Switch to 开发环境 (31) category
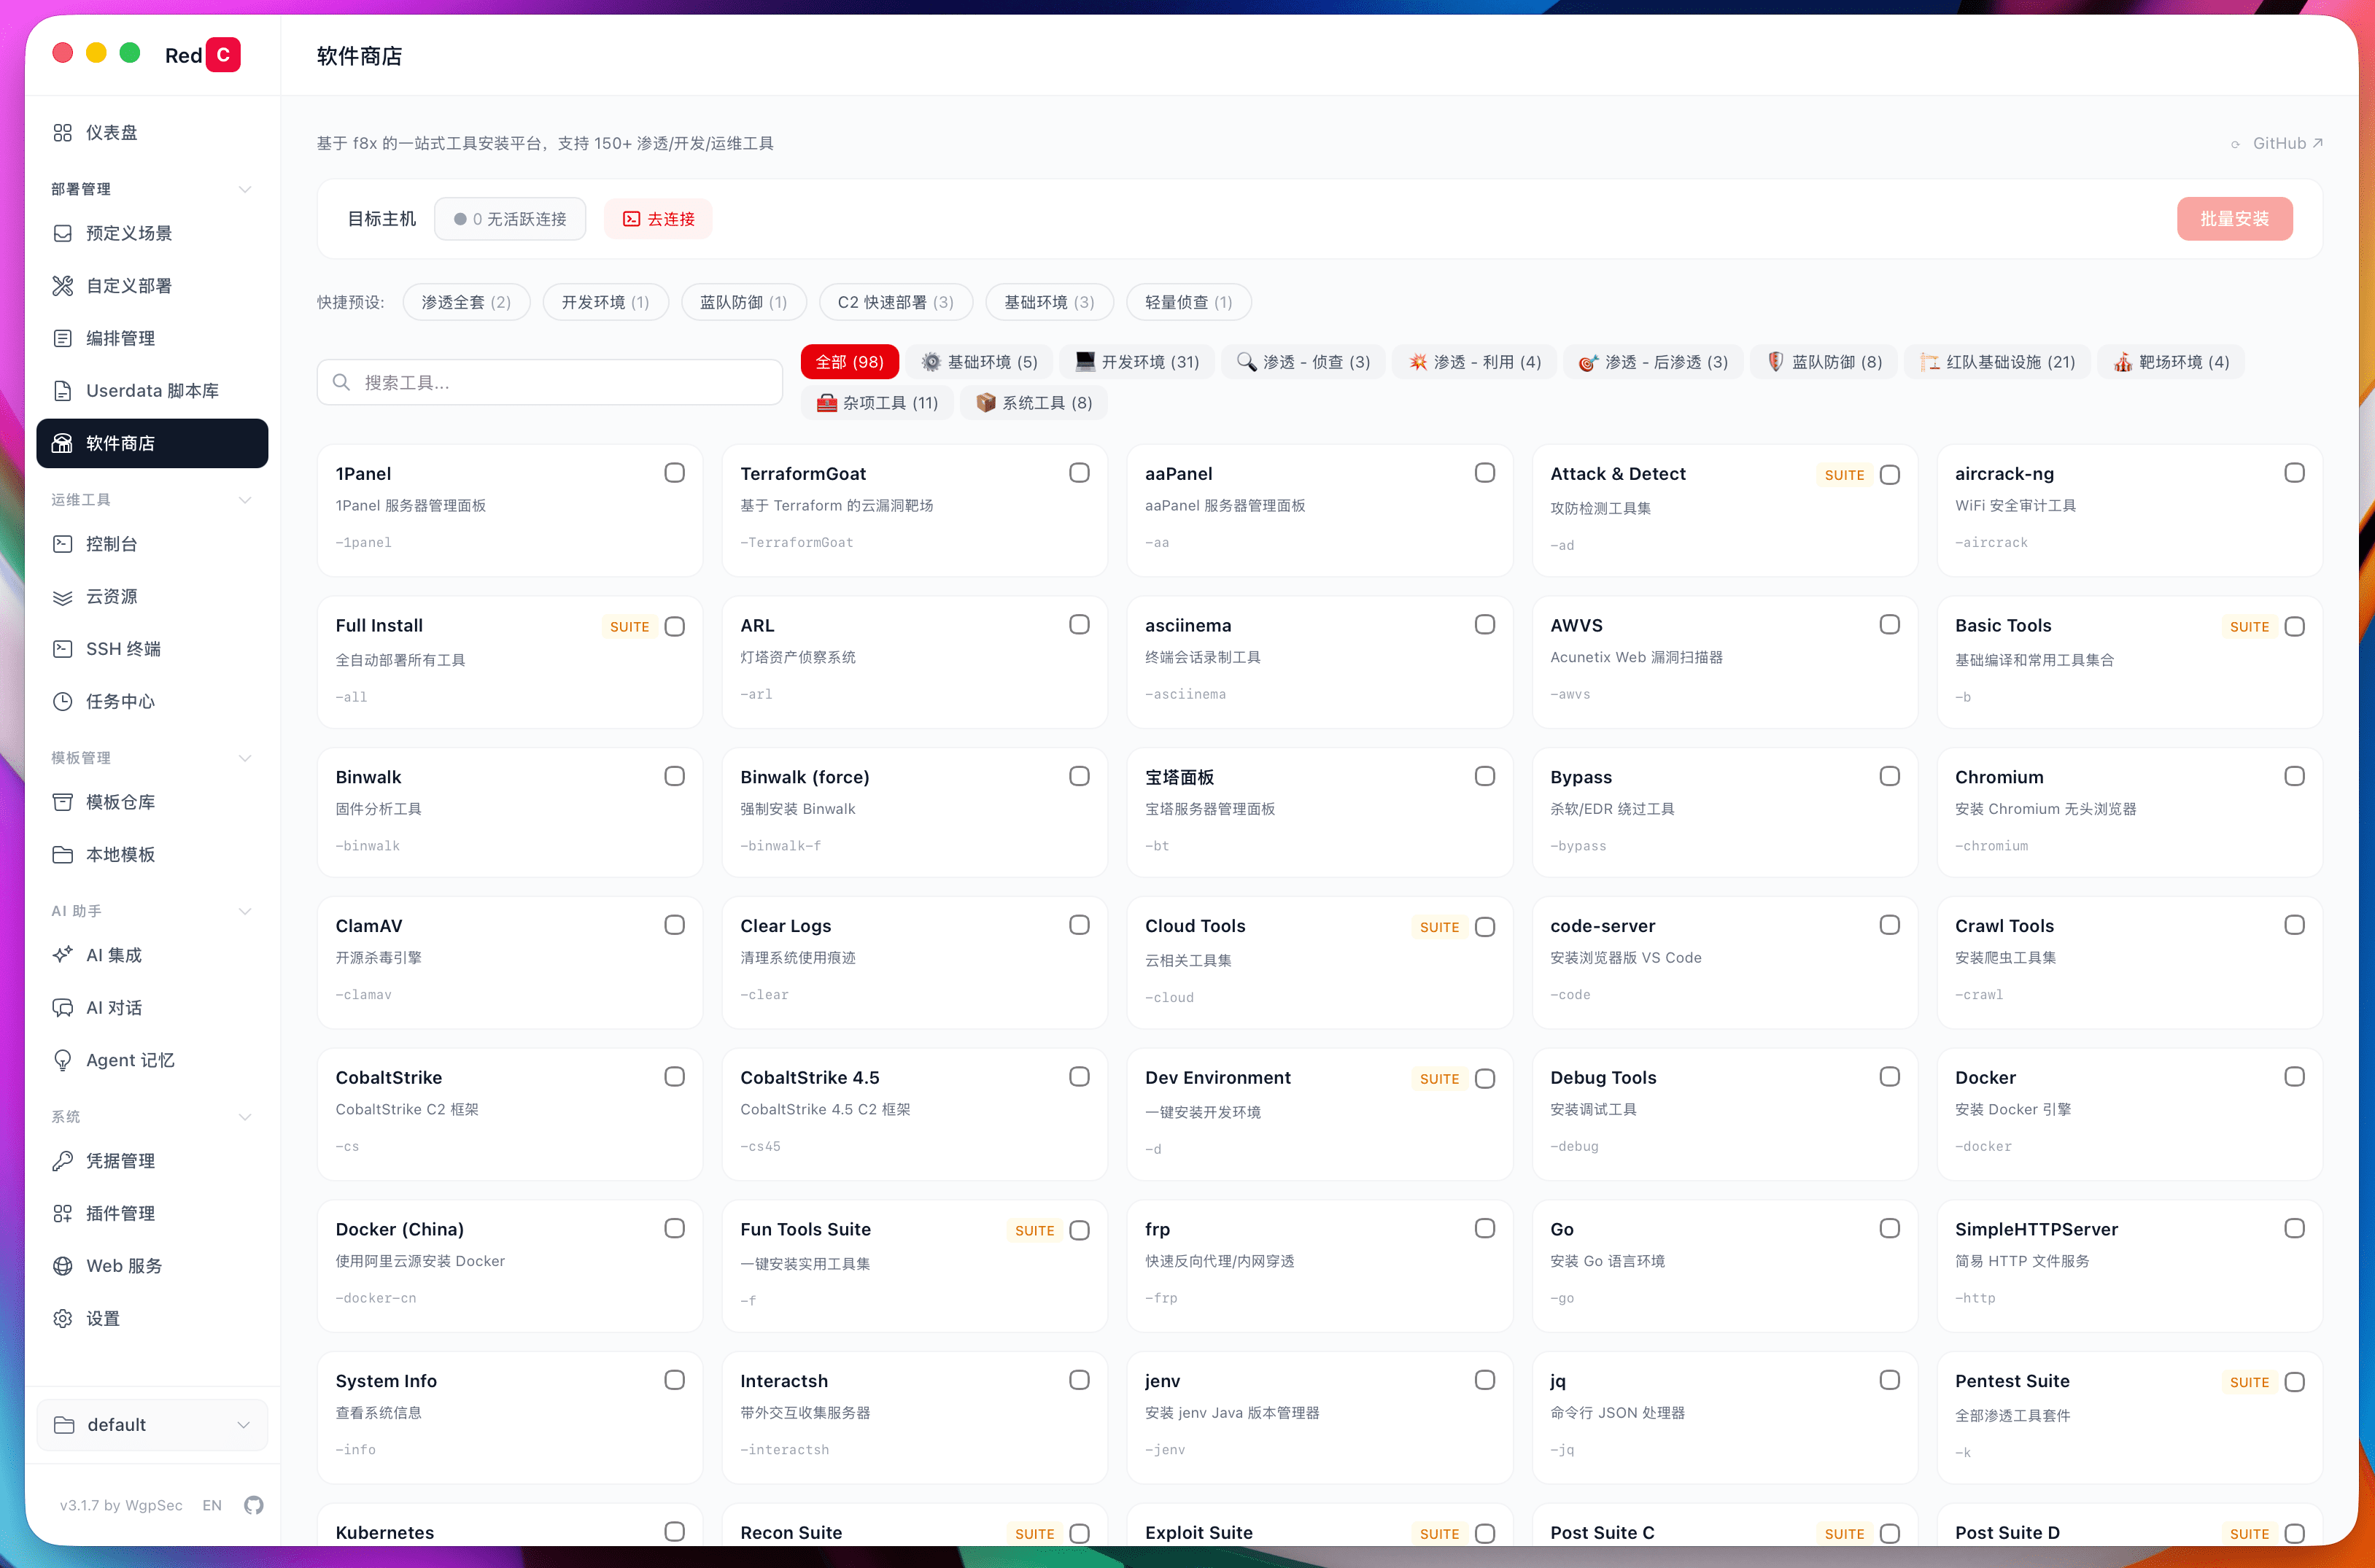Image resolution: width=2375 pixels, height=1568 pixels. tap(1137, 362)
